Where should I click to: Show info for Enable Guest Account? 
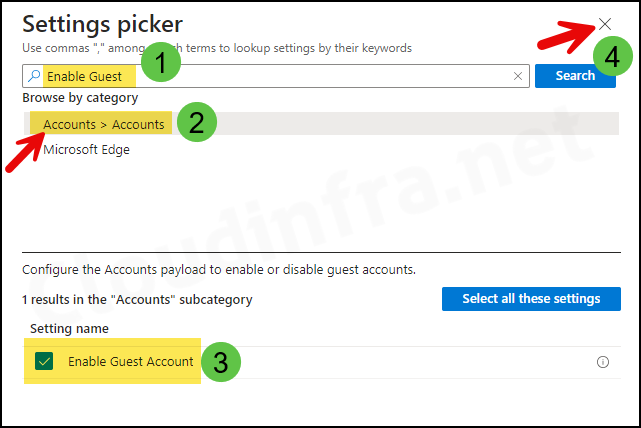pyautogui.click(x=603, y=362)
